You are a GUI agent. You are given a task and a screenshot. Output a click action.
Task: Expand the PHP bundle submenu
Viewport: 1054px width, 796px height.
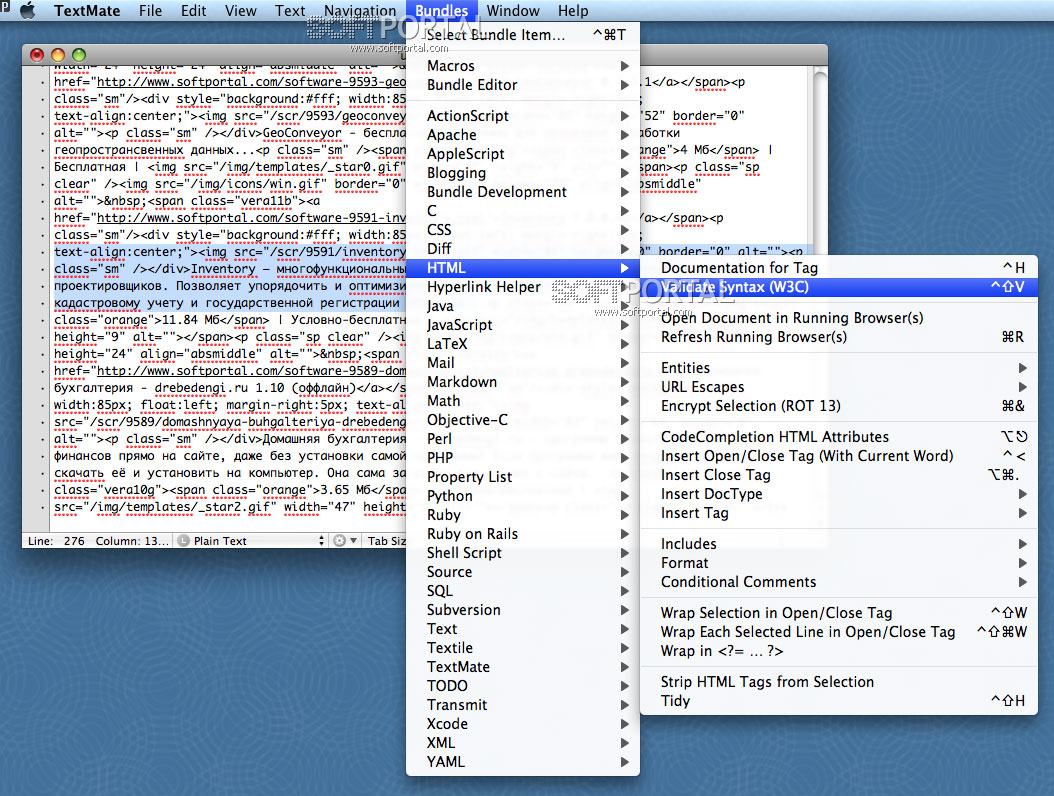tap(523, 458)
